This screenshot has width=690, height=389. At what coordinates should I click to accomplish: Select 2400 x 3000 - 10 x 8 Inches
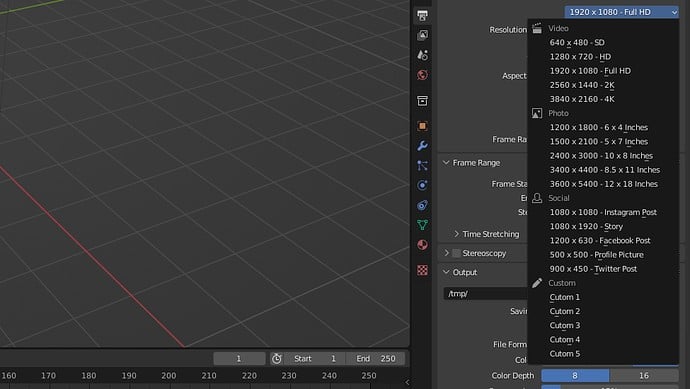coord(603,156)
